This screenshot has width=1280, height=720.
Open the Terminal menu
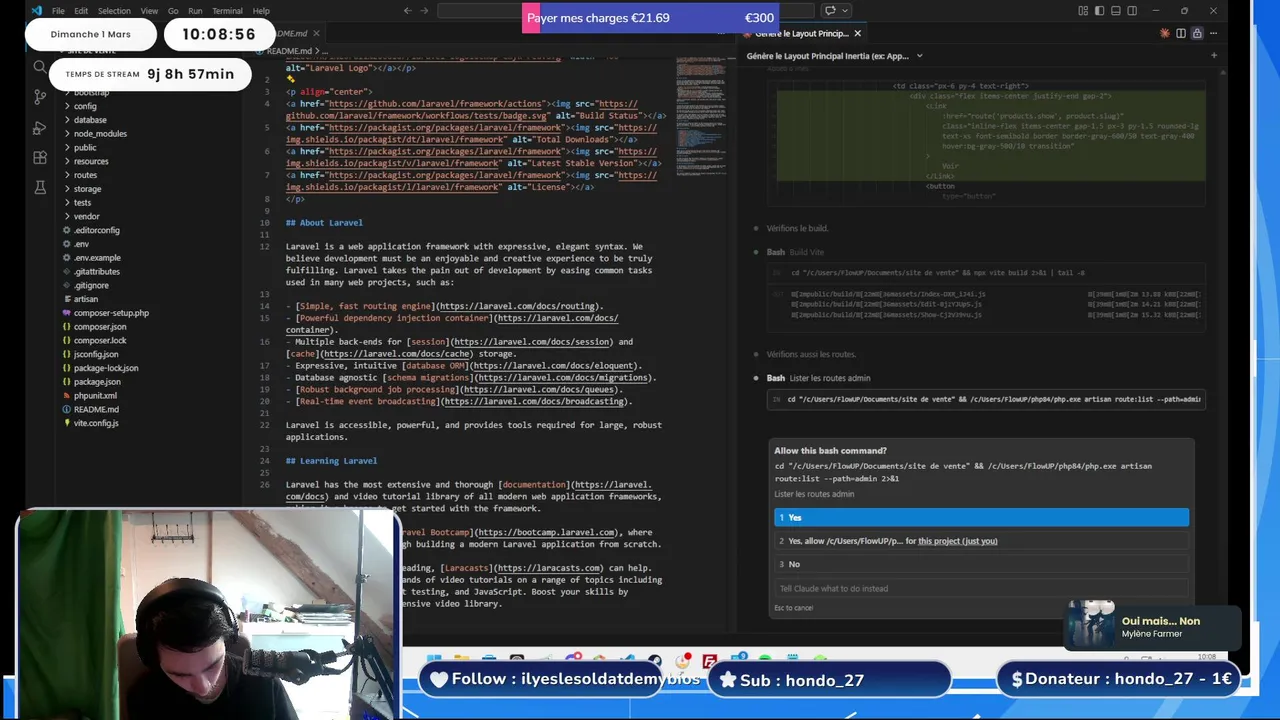(x=227, y=10)
